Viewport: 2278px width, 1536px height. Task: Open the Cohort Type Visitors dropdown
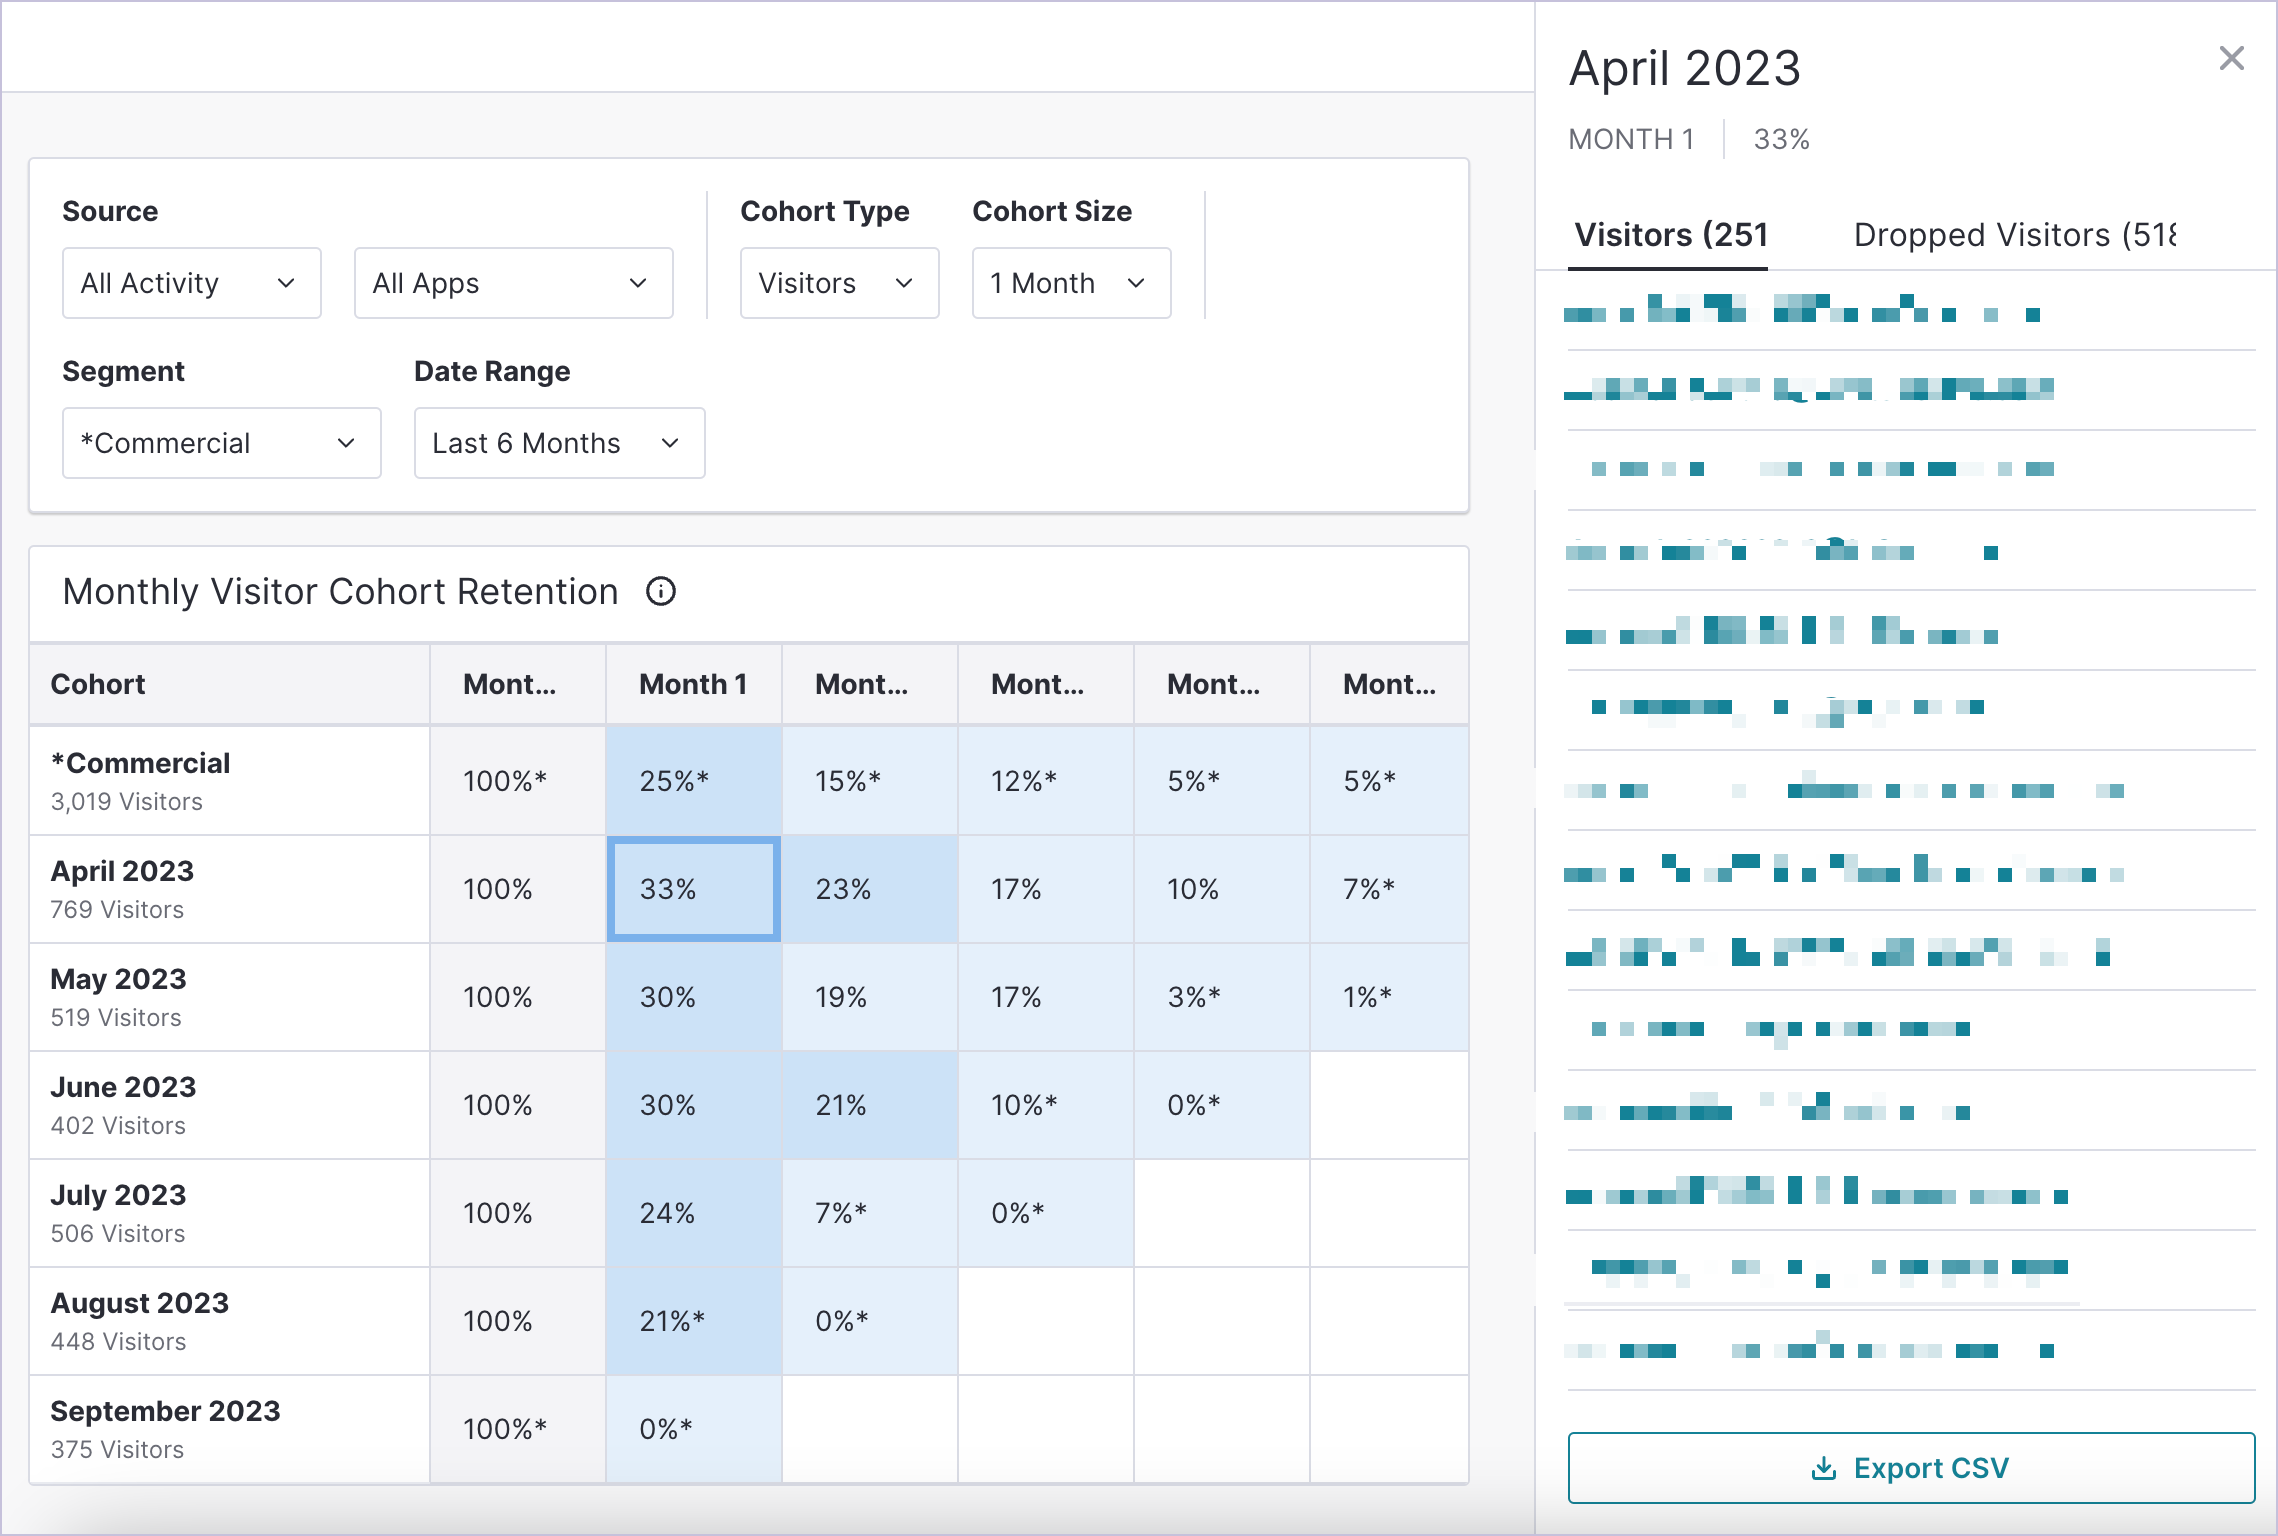pos(838,283)
